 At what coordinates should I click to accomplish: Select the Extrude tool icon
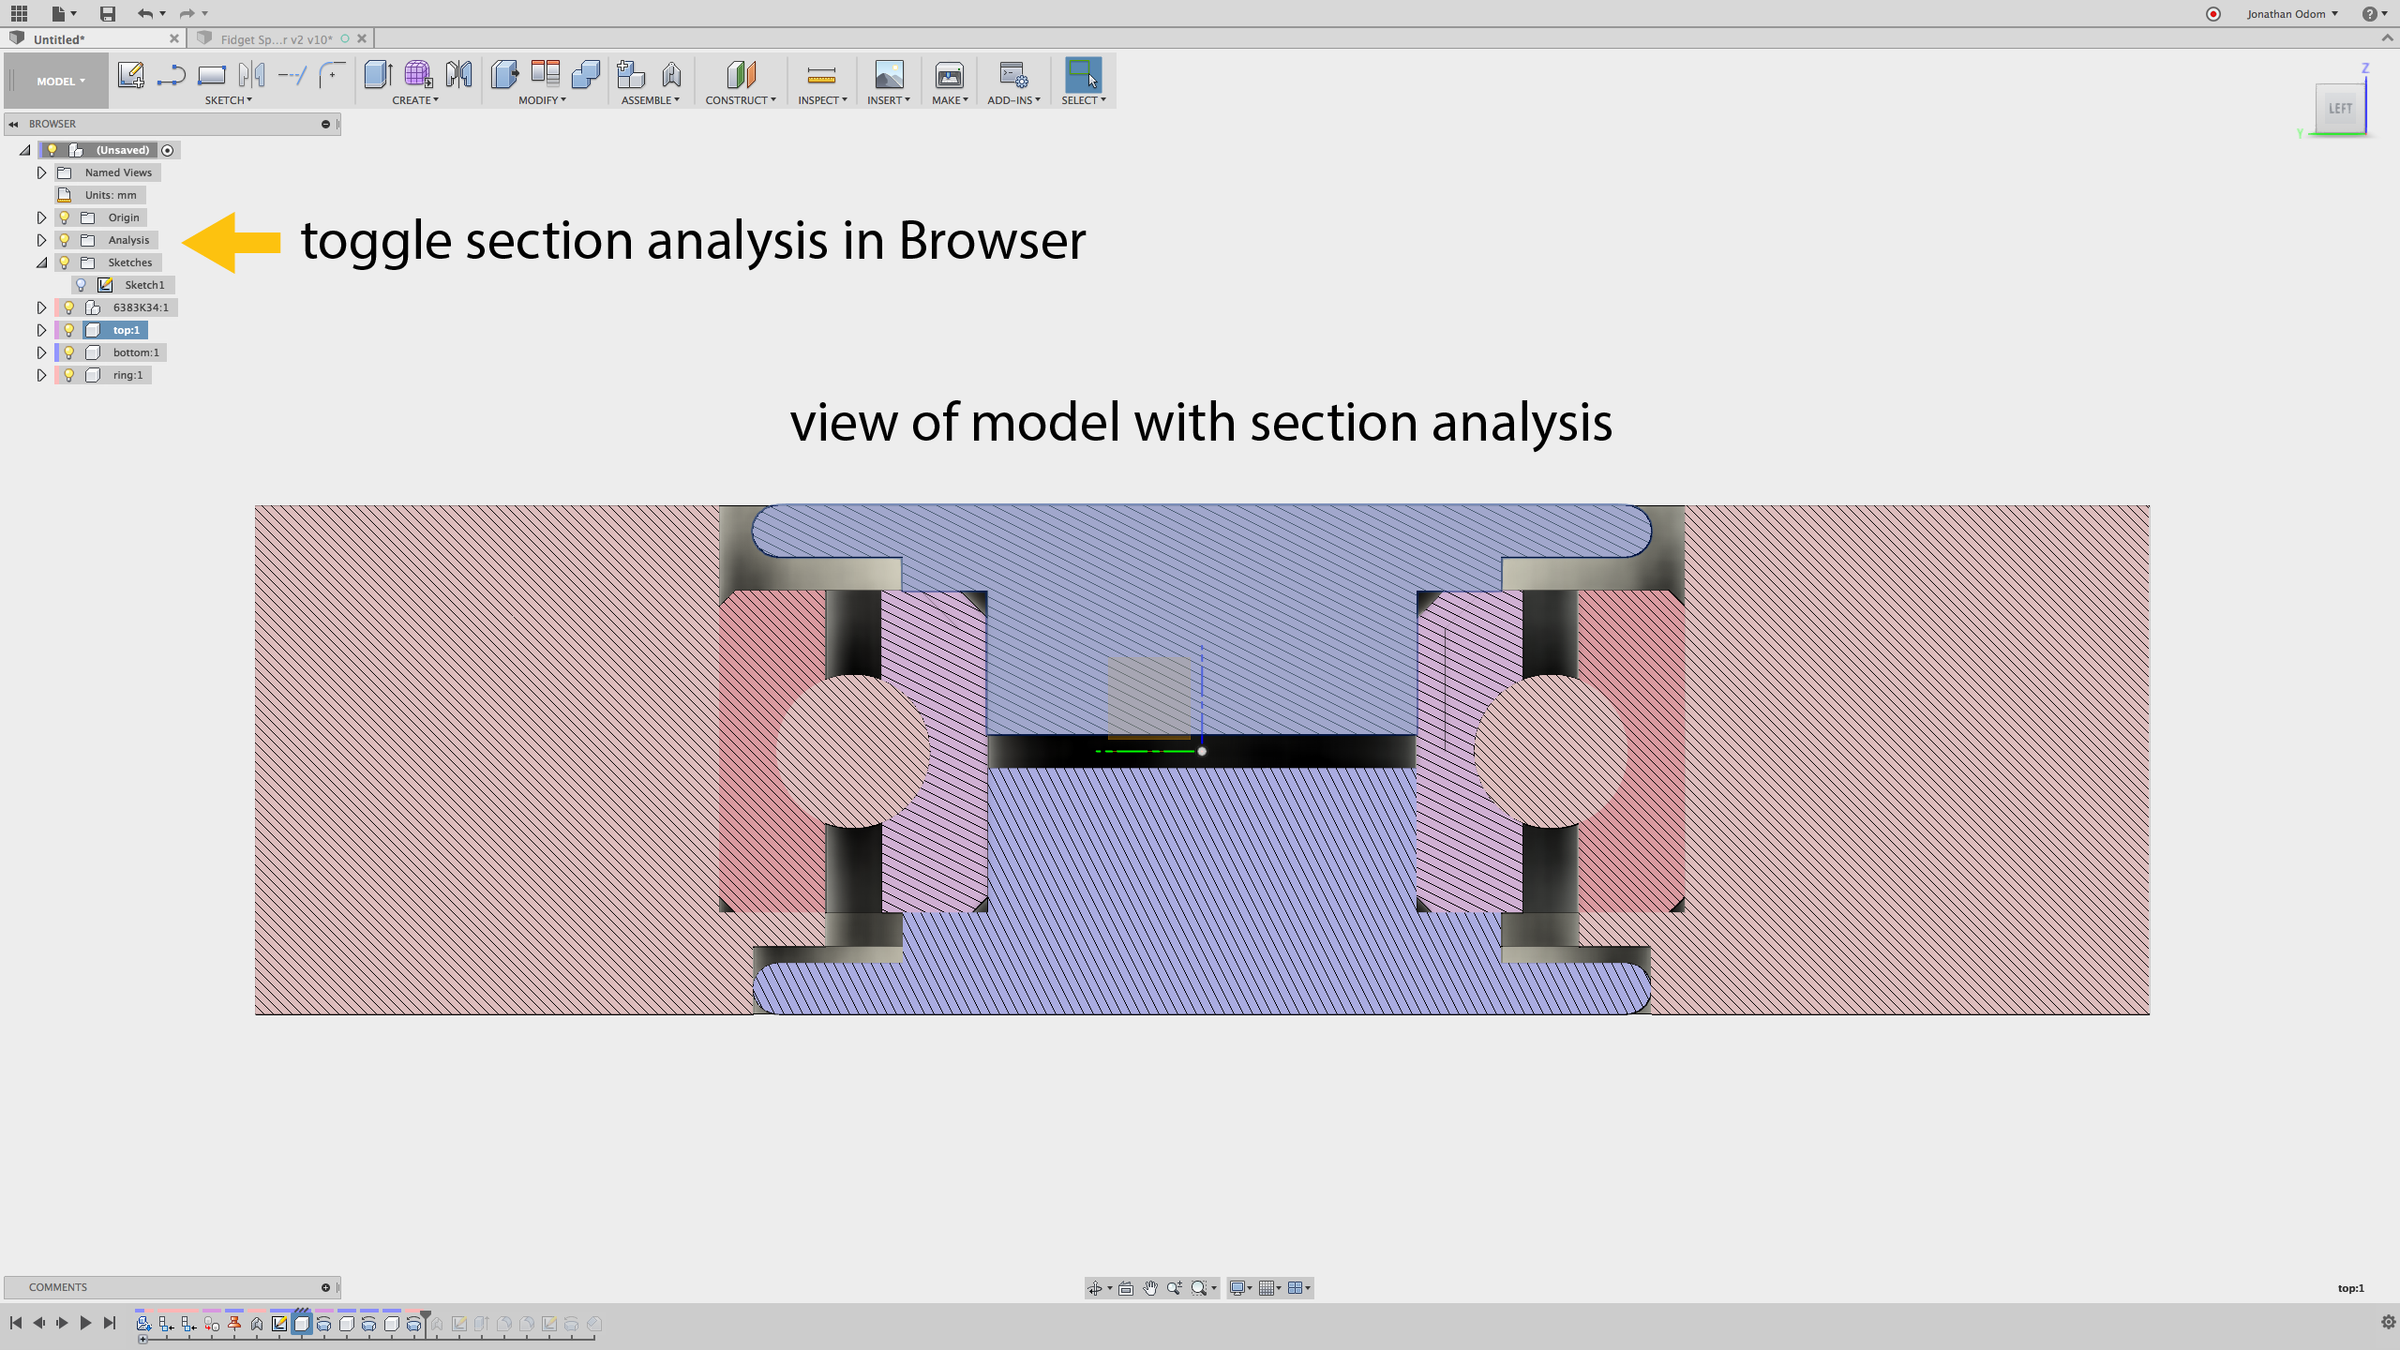pyautogui.click(x=377, y=75)
